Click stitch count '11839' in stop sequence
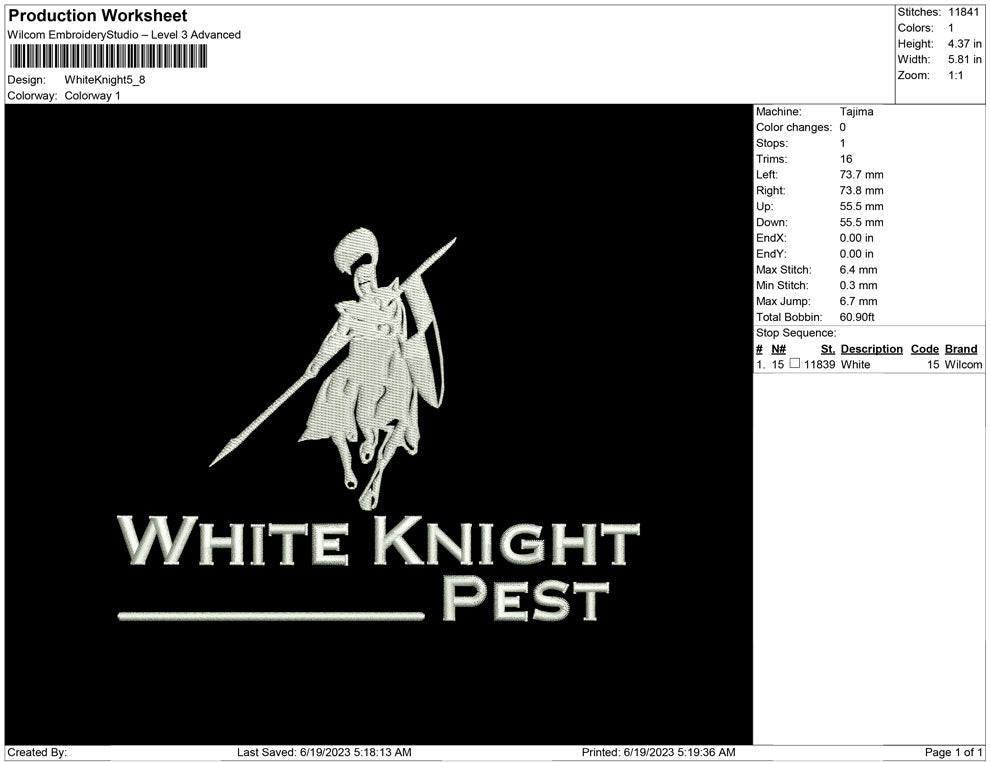Image resolution: width=990 pixels, height=762 pixels. click(x=820, y=364)
